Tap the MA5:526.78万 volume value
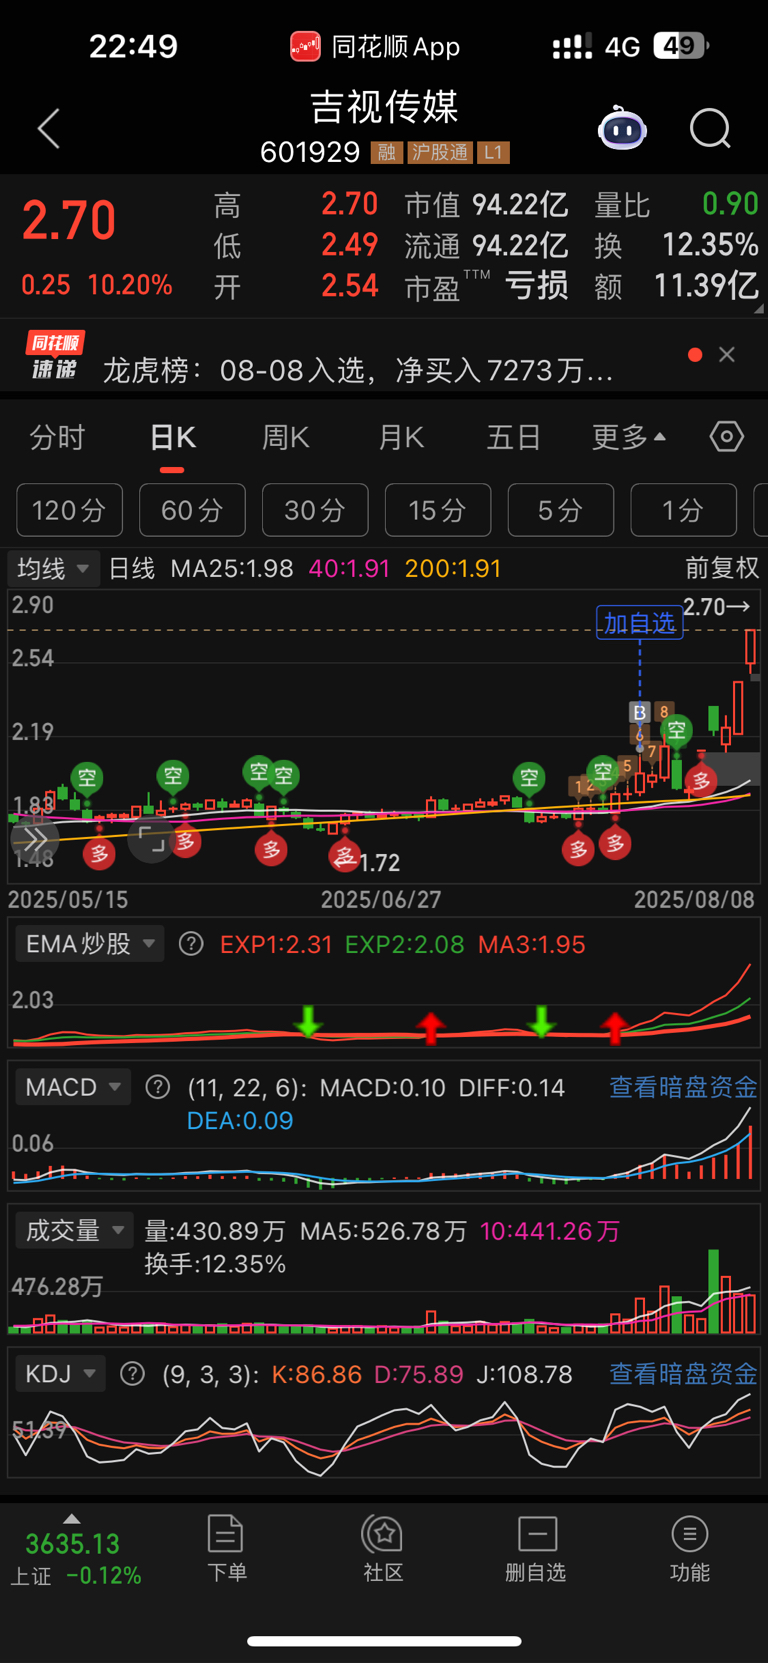Image resolution: width=768 pixels, height=1663 pixels. point(383,1230)
